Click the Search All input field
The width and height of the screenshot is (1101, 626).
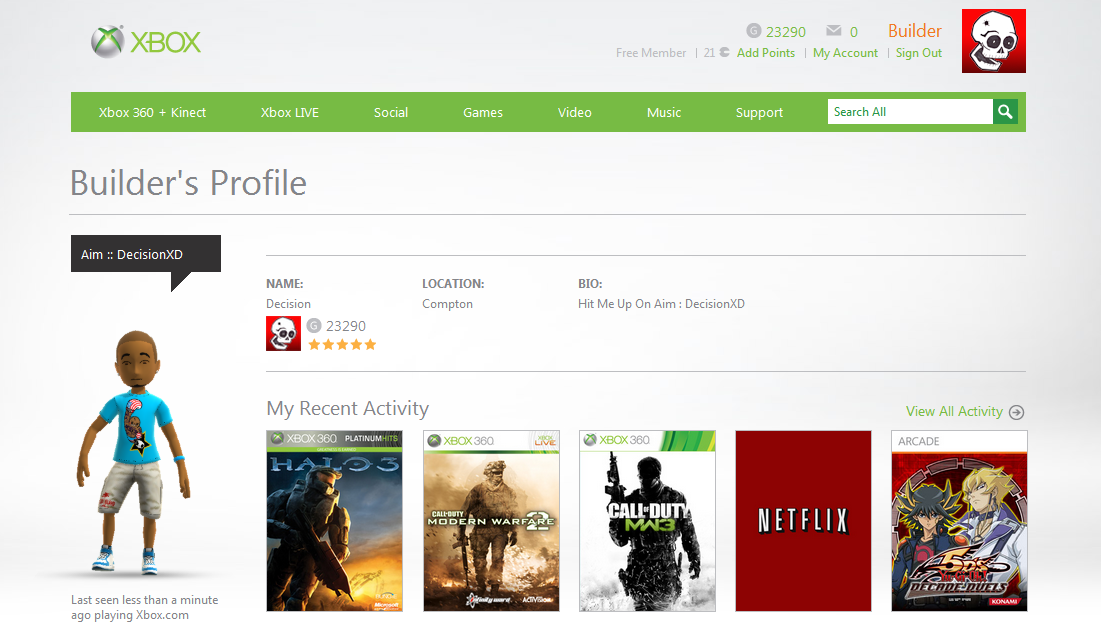tap(910, 112)
